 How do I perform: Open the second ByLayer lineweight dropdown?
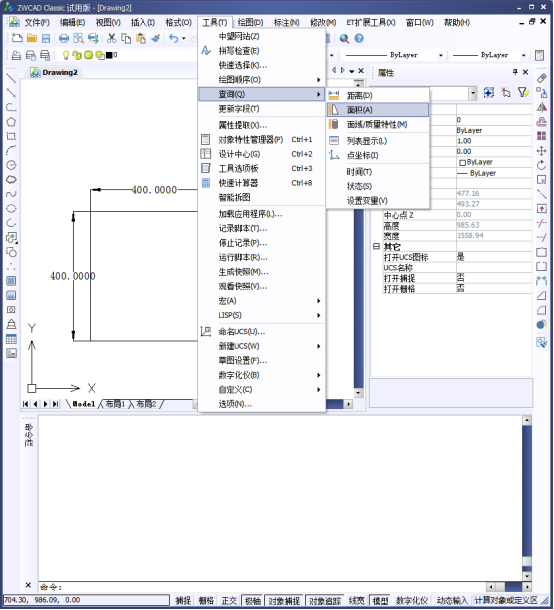pyautogui.click(x=524, y=55)
